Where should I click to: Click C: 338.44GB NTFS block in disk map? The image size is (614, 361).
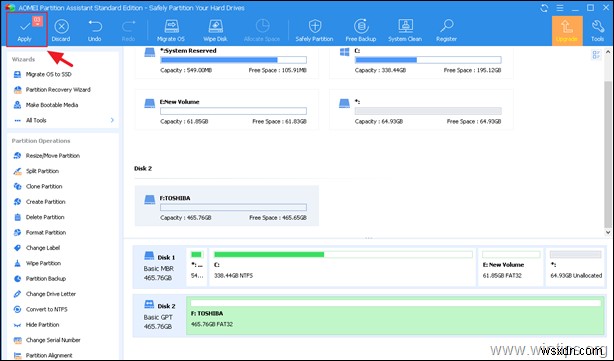(343, 267)
